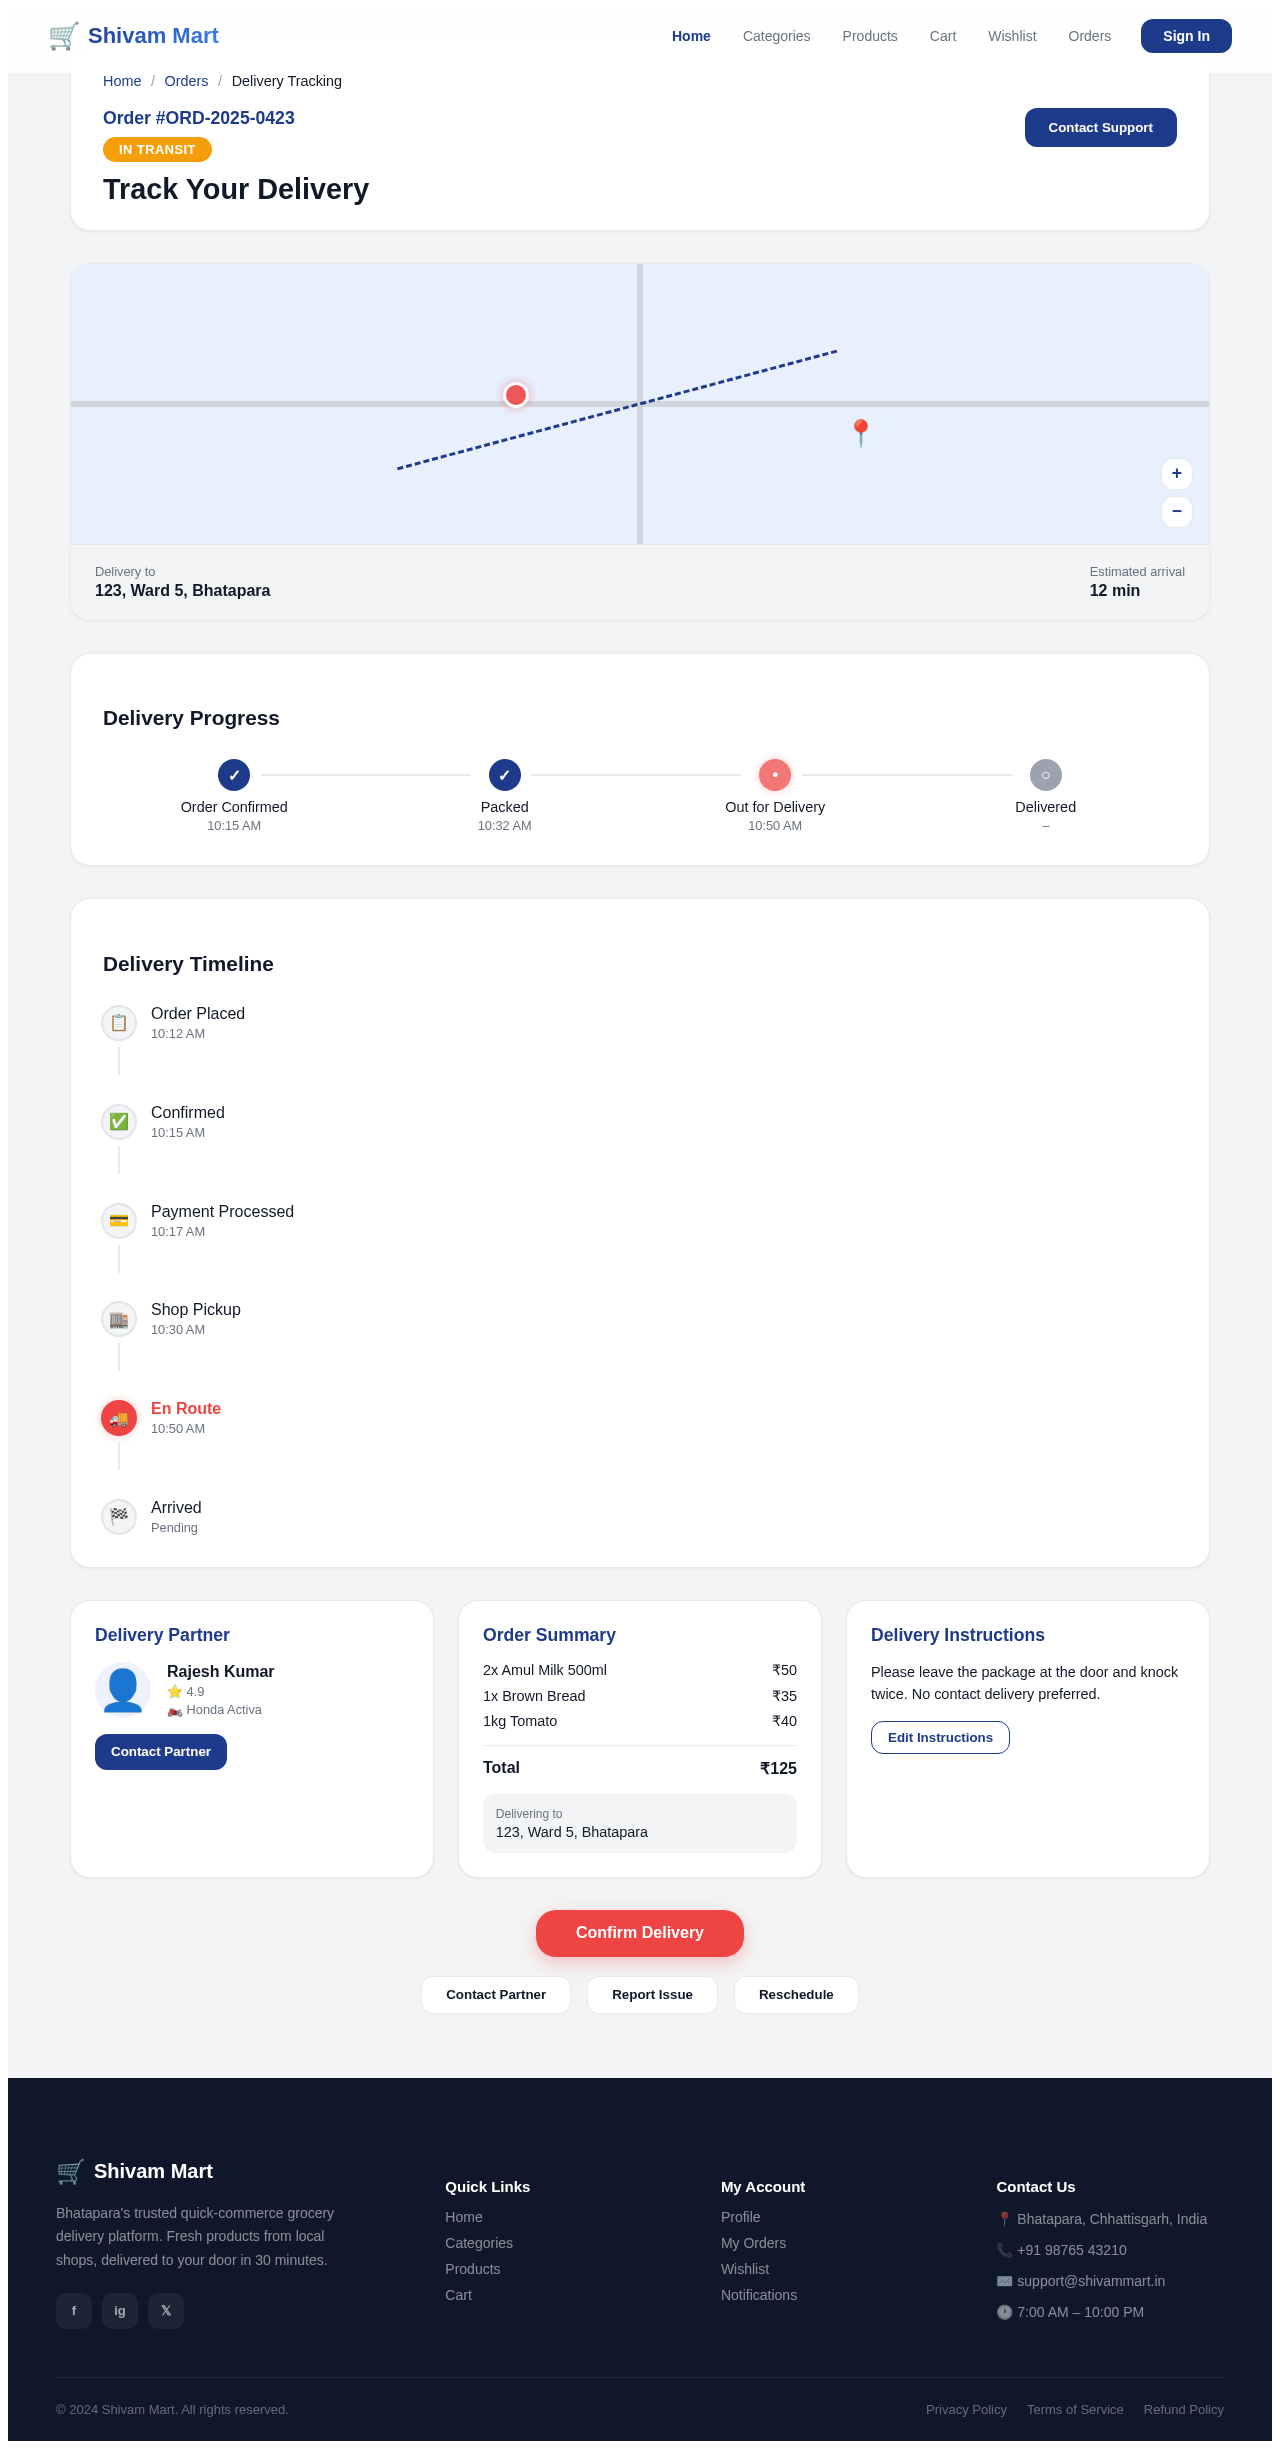Screen dimensions: 1280x2449
Task: Open the Terms of Service footer link
Action: pos(1075,2410)
